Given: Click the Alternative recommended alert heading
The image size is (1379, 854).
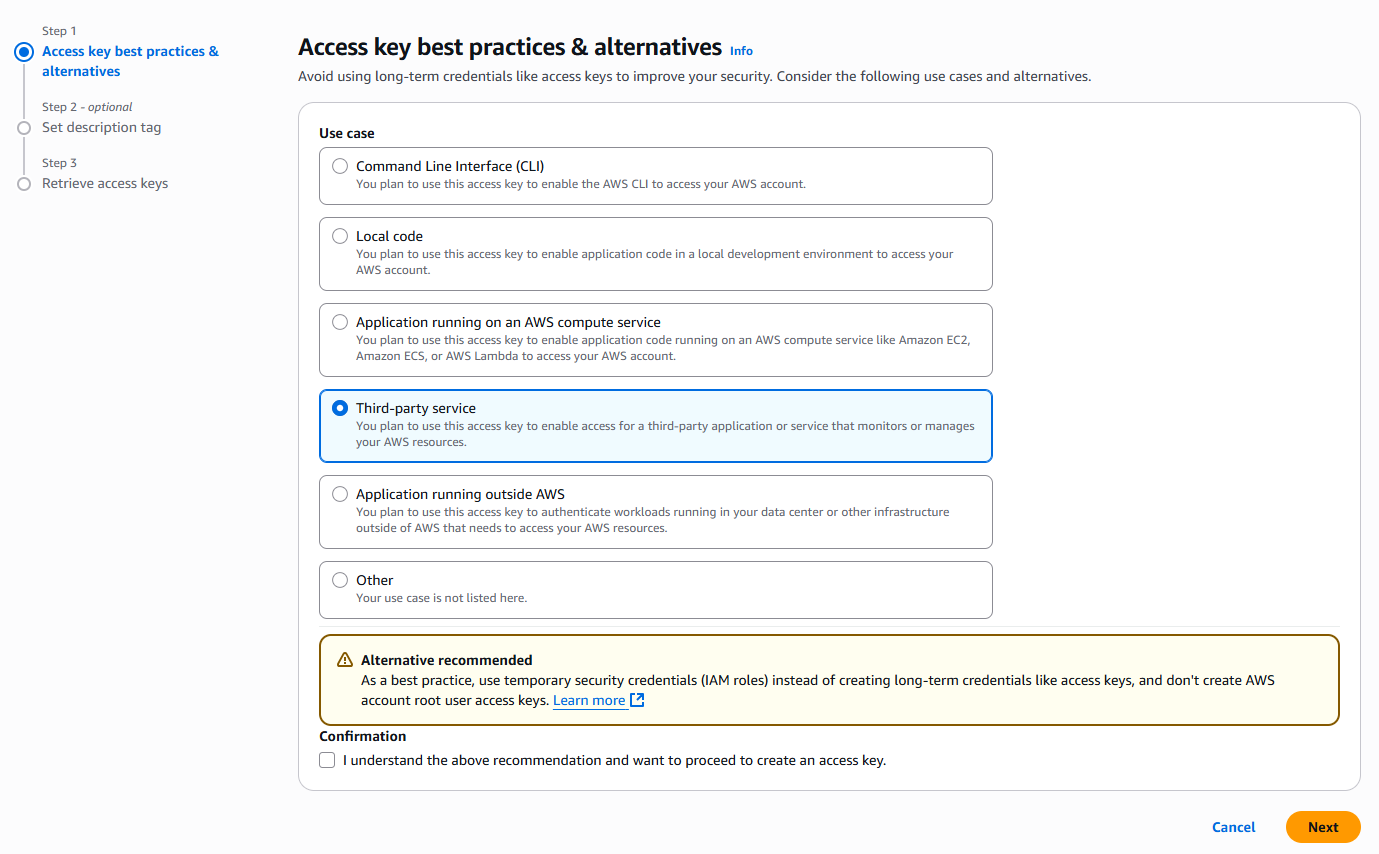Looking at the screenshot, I should (446, 660).
